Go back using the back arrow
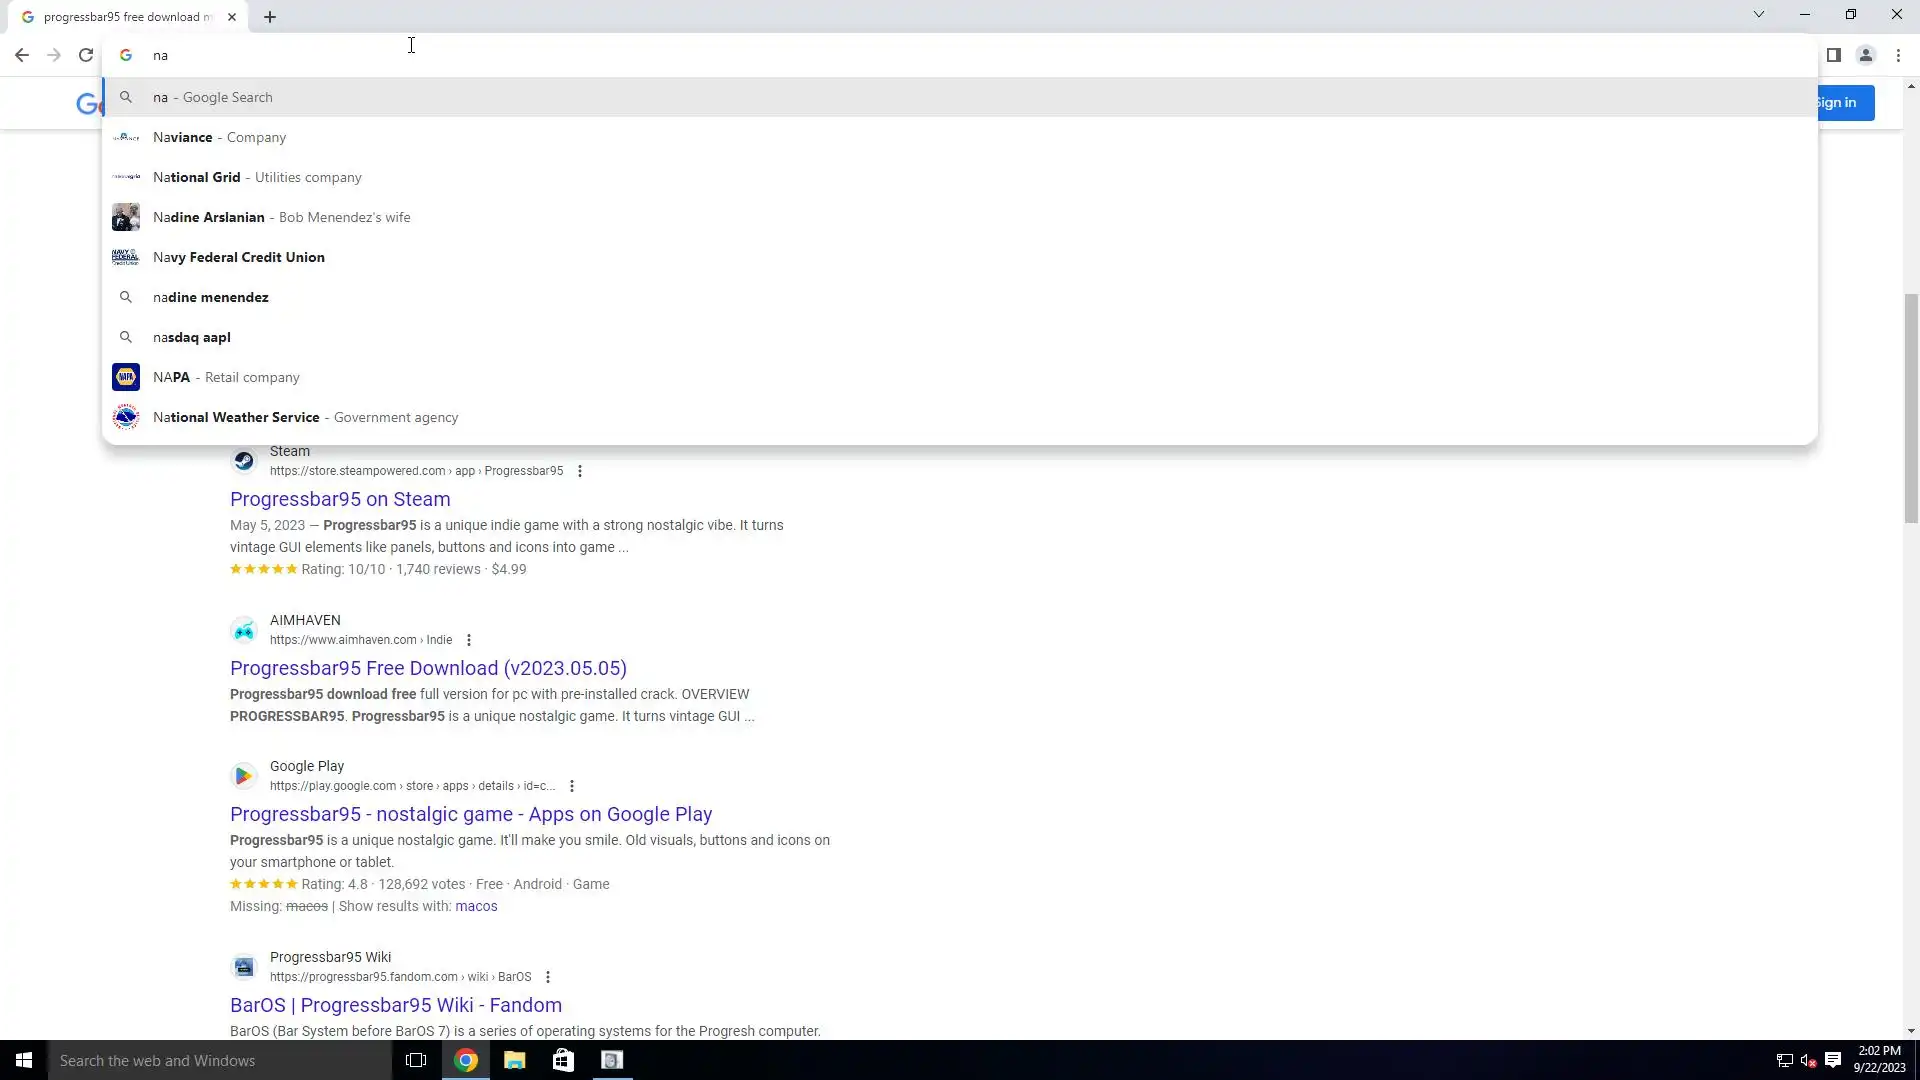 coord(22,55)
